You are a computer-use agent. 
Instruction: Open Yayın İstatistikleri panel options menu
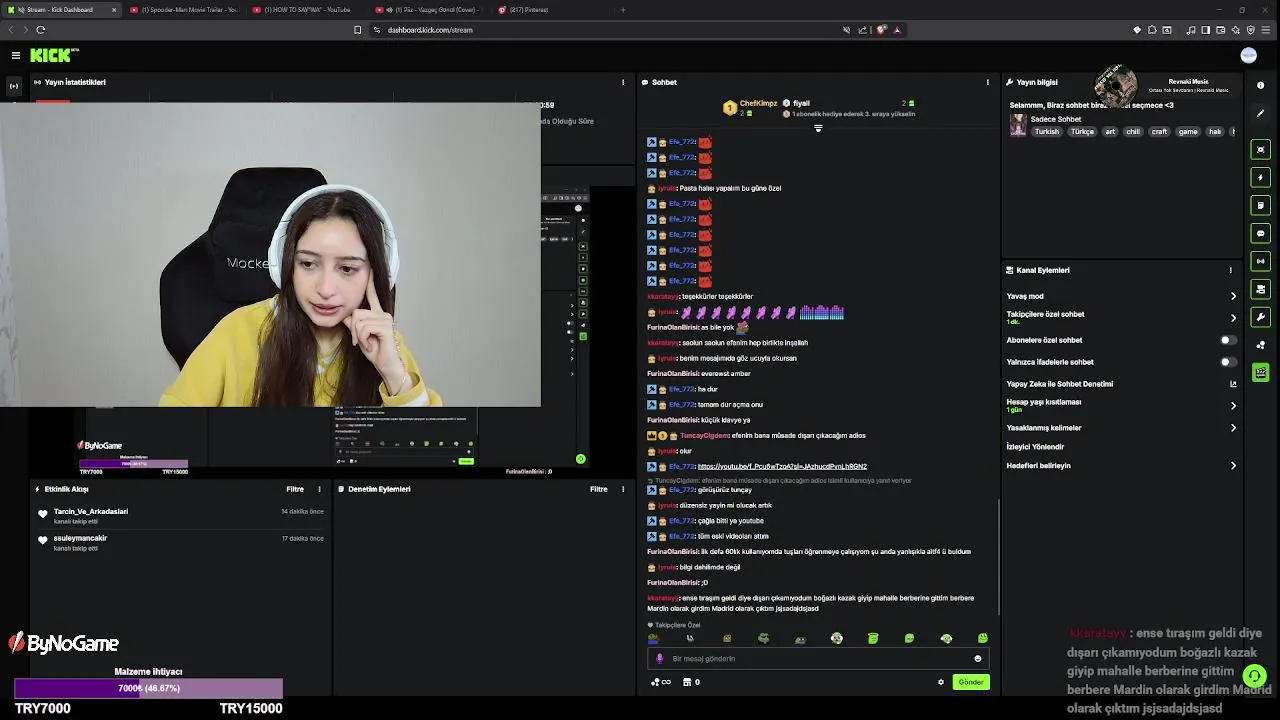point(623,82)
